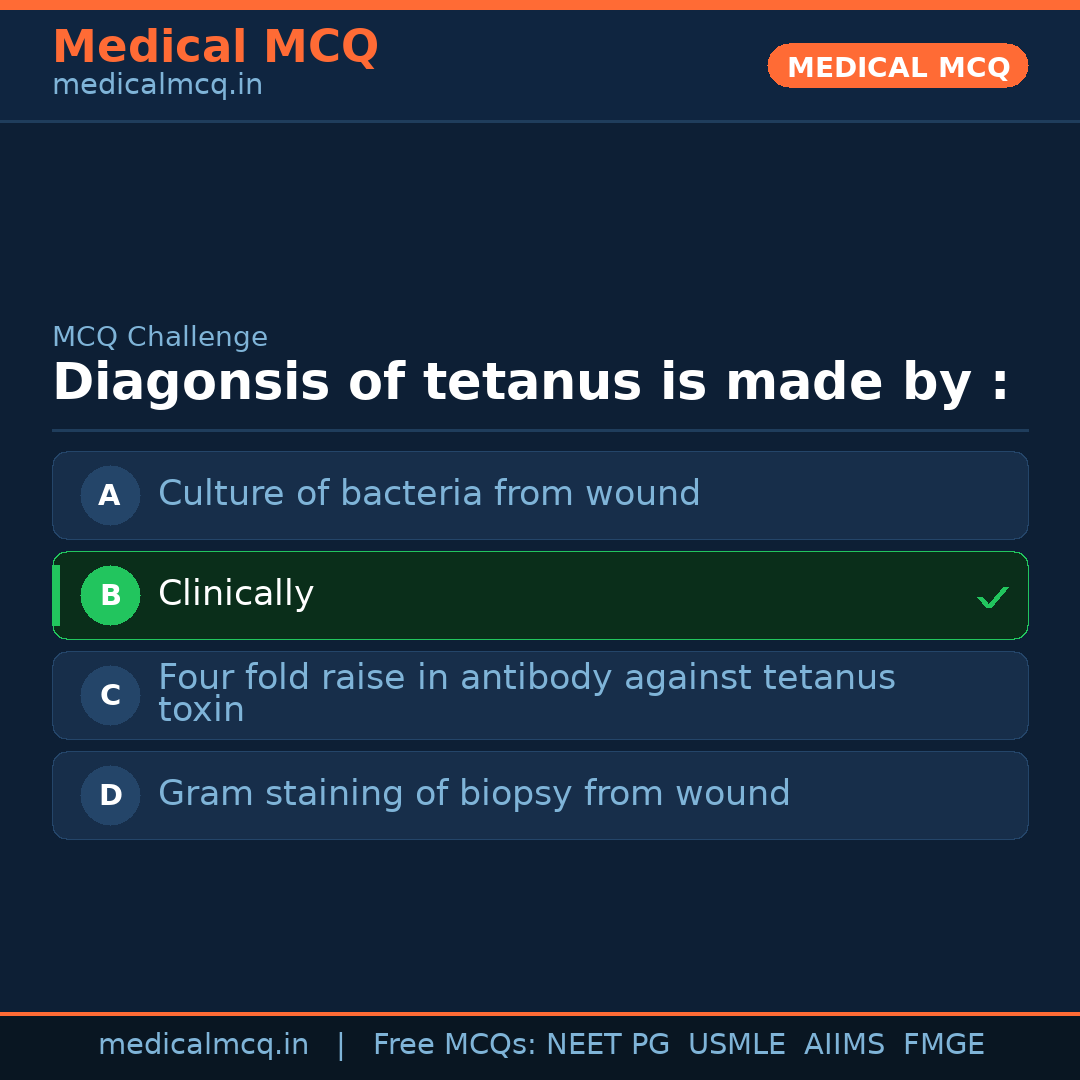The width and height of the screenshot is (1080, 1080).
Task: Pick the D letter circle
Action: click(x=110, y=795)
